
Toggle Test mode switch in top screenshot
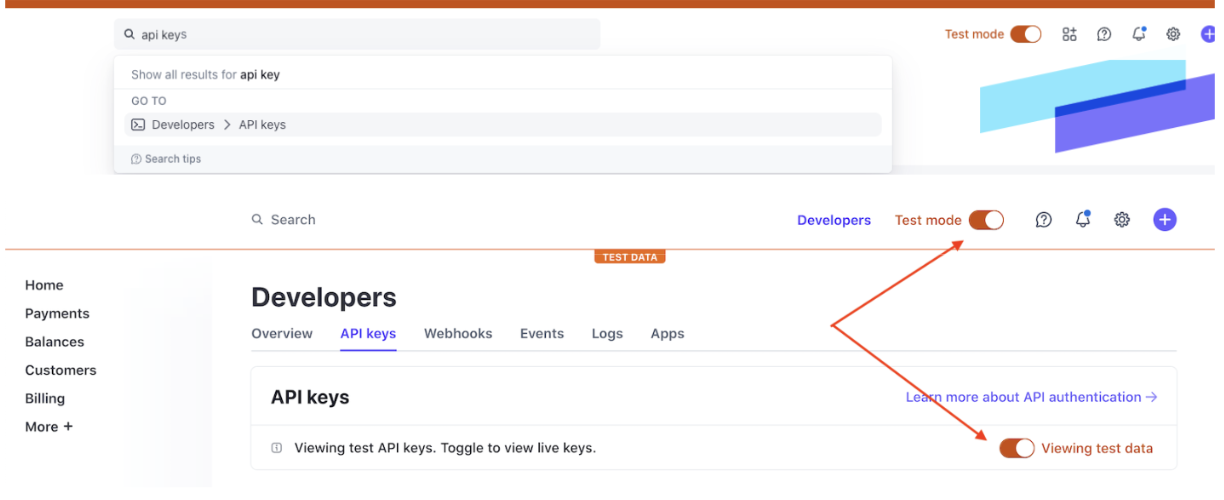click(1026, 34)
